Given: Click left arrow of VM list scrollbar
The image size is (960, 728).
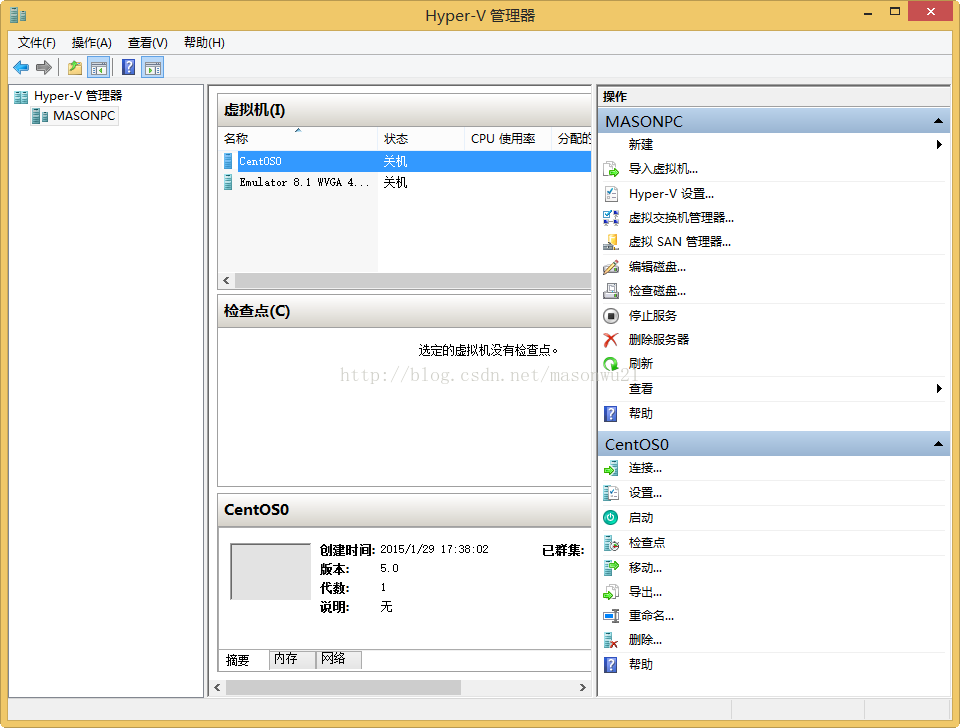Looking at the screenshot, I should (x=227, y=280).
